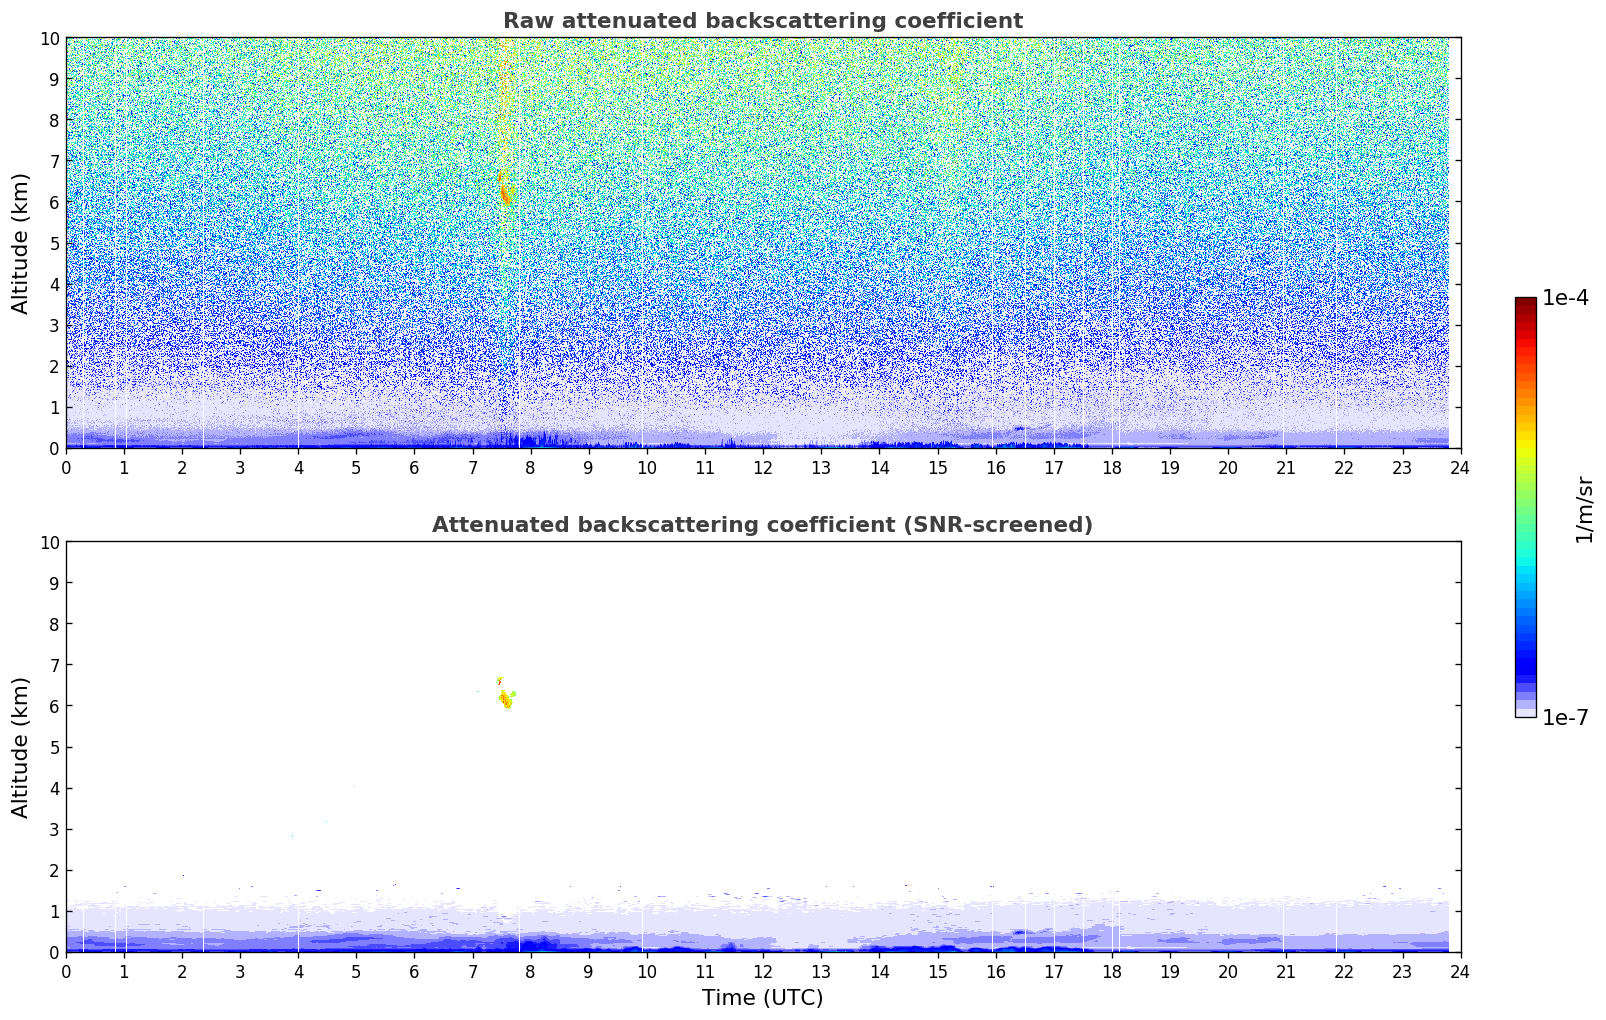Click the "Attenuated backscattering coefficient (SNR-screened)" title
The image size is (1606, 1020).
[763, 525]
